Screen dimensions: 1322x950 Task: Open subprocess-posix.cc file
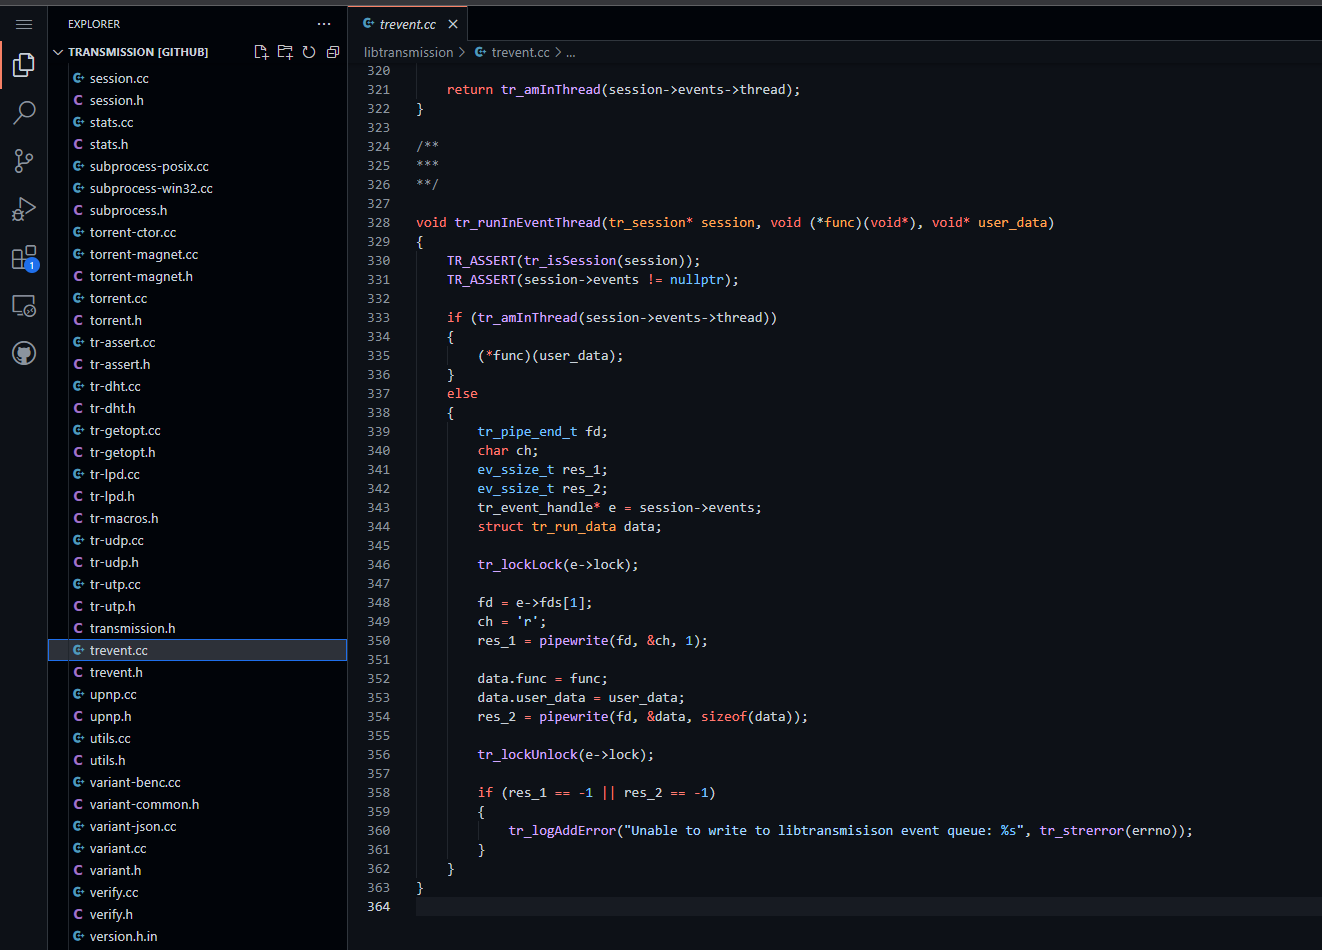198,166
